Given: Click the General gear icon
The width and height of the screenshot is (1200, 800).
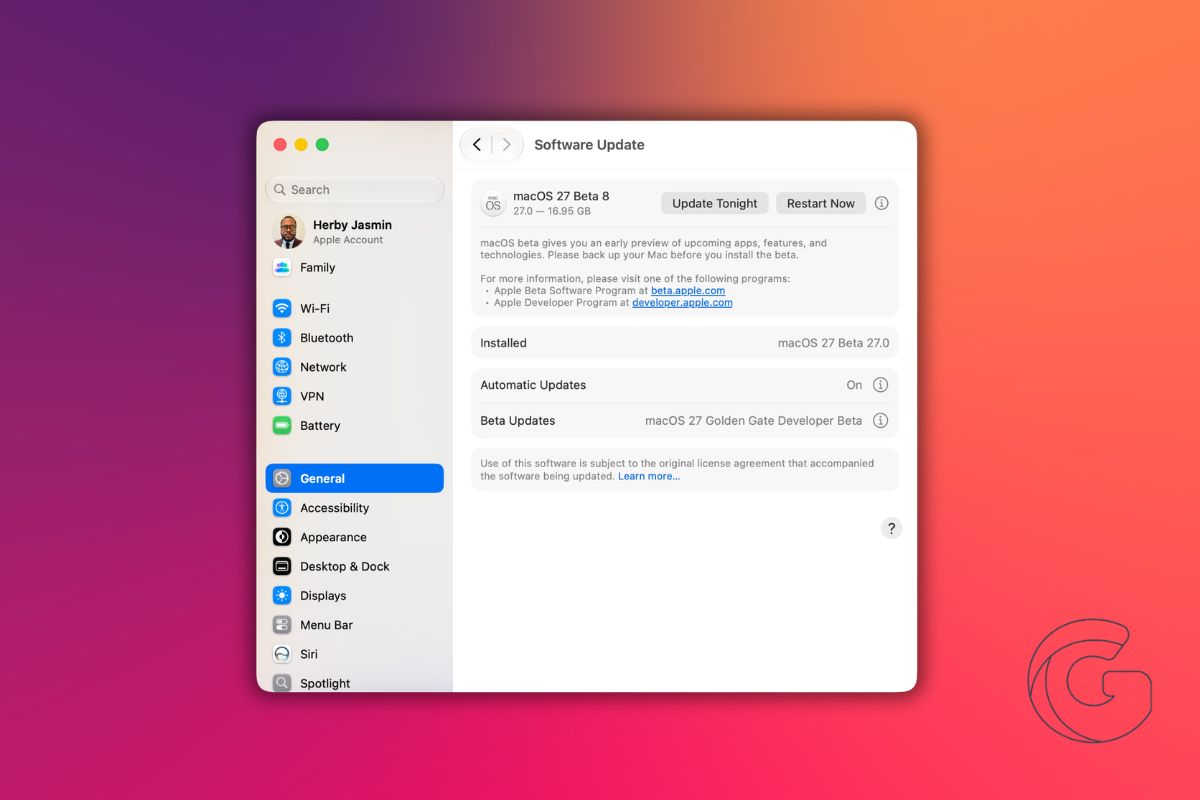Looking at the screenshot, I should click(x=282, y=478).
